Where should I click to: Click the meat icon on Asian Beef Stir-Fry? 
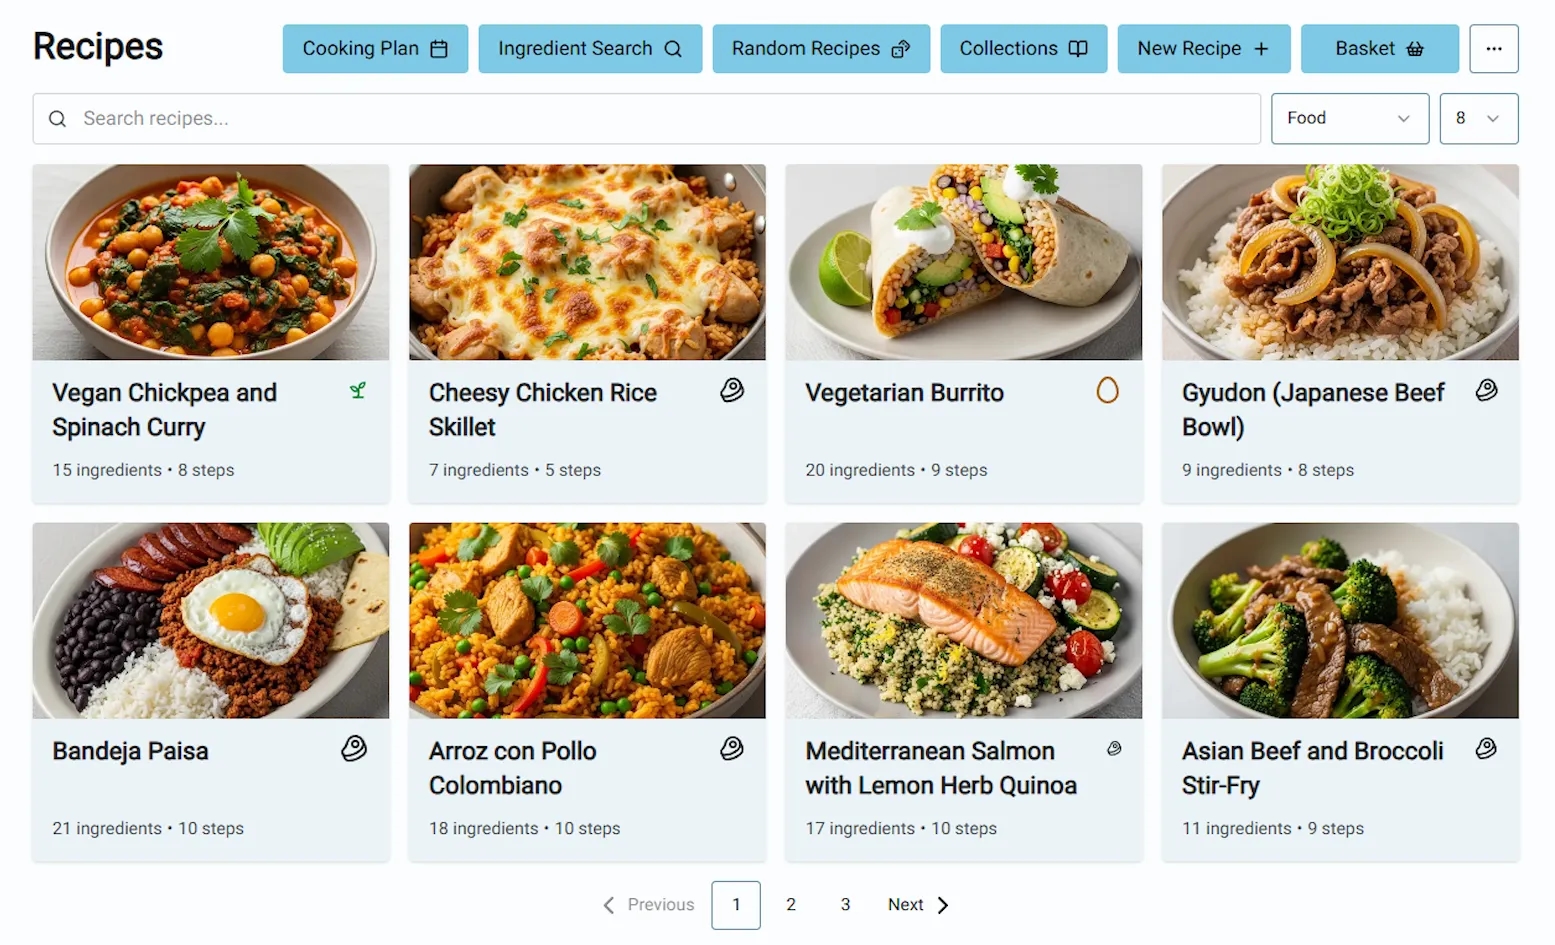(1486, 748)
